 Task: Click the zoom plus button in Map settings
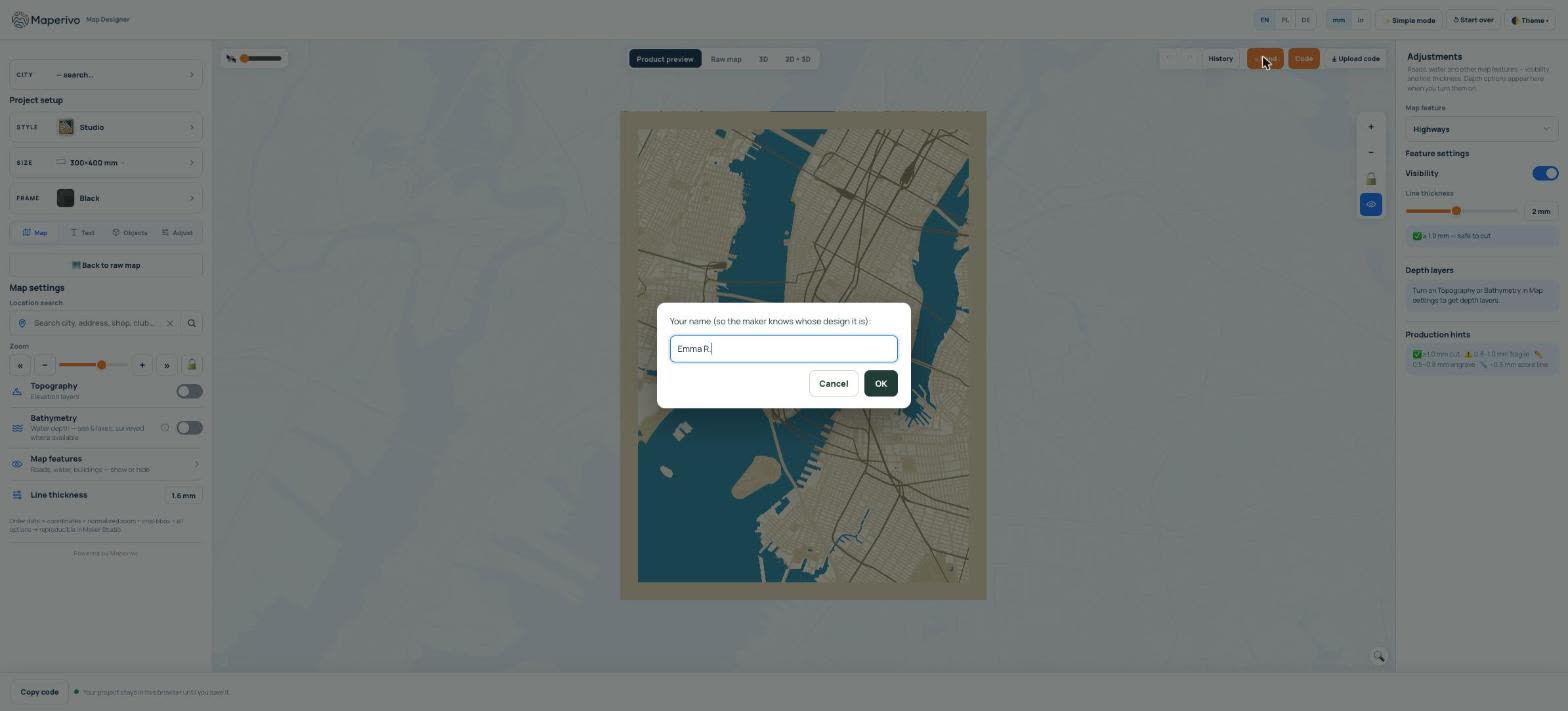142,365
